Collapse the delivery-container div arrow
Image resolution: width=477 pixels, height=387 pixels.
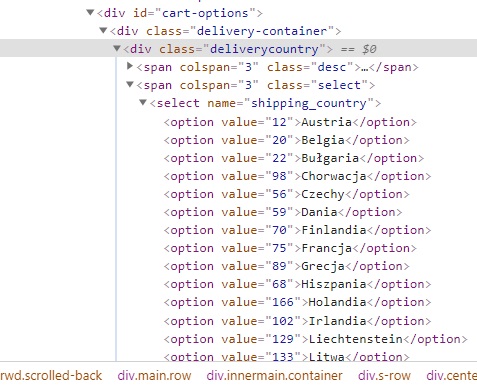click(x=103, y=31)
